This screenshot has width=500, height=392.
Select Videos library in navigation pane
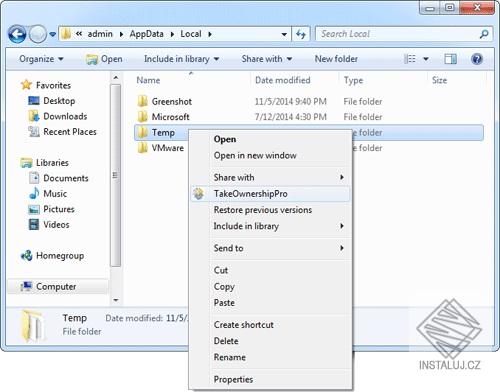(49, 225)
